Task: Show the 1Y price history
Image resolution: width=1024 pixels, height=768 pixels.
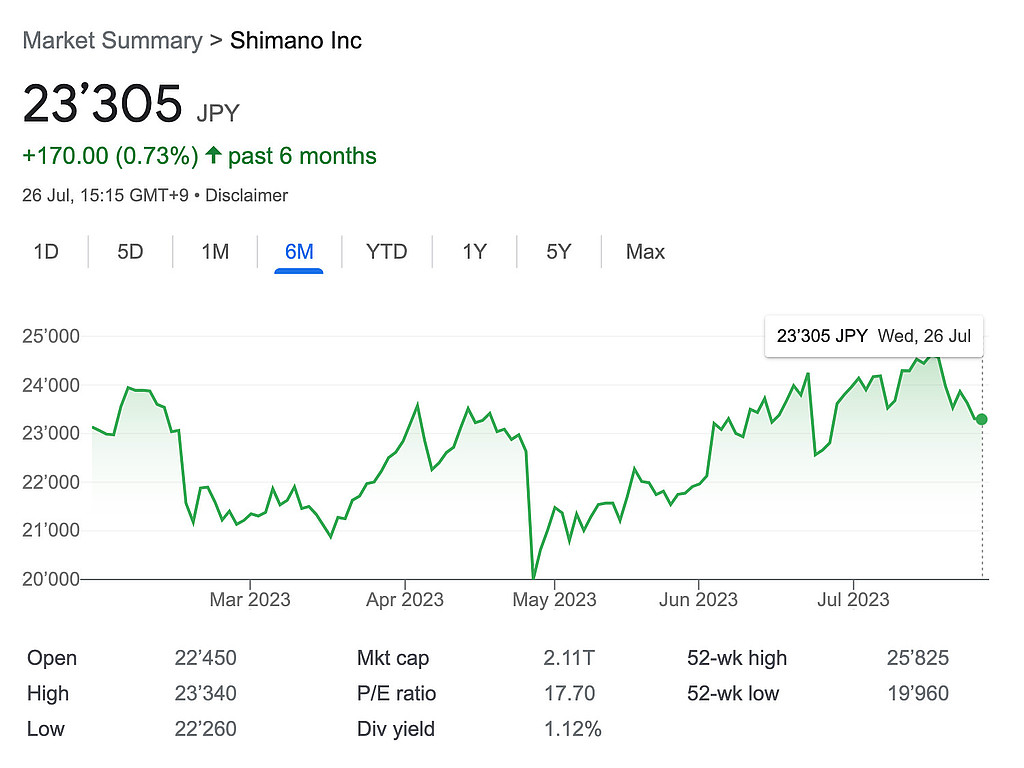Action: tap(474, 252)
